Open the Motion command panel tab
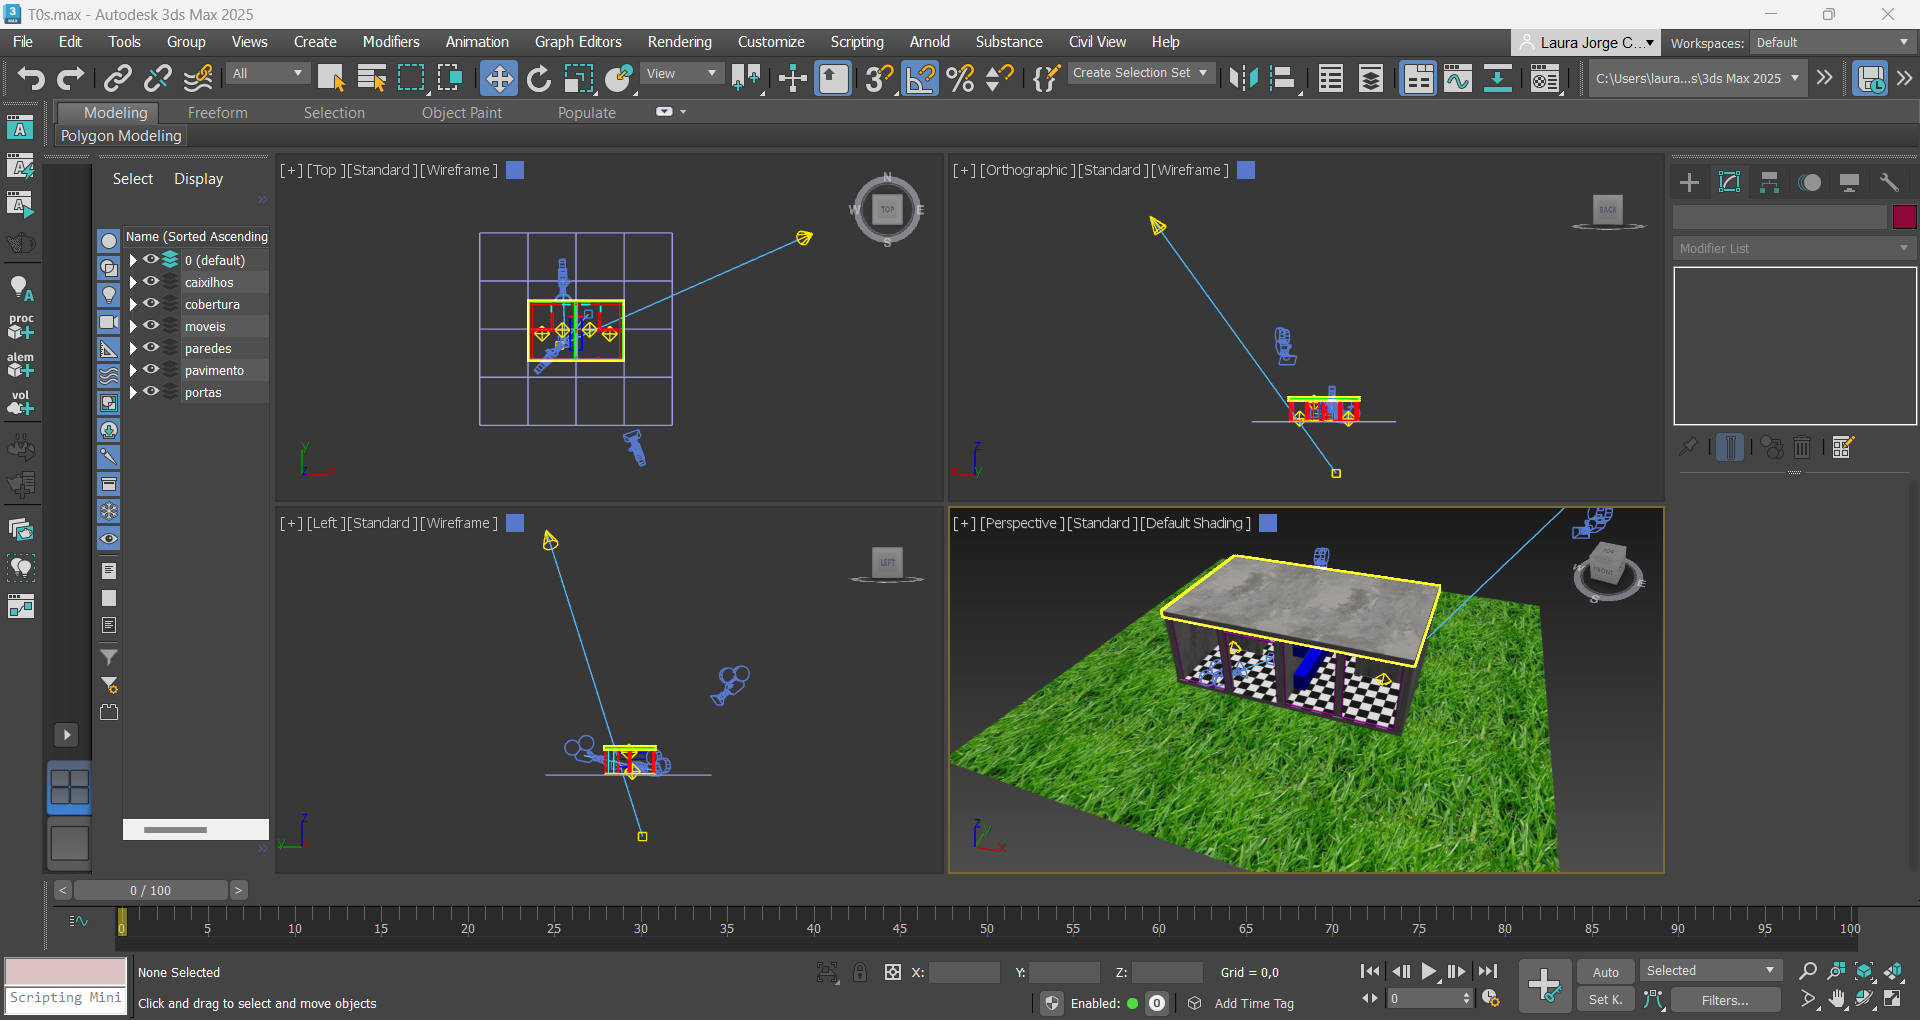Image resolution: width=1920 pixels, height=1020 pixels. [x=1809, y=182]
